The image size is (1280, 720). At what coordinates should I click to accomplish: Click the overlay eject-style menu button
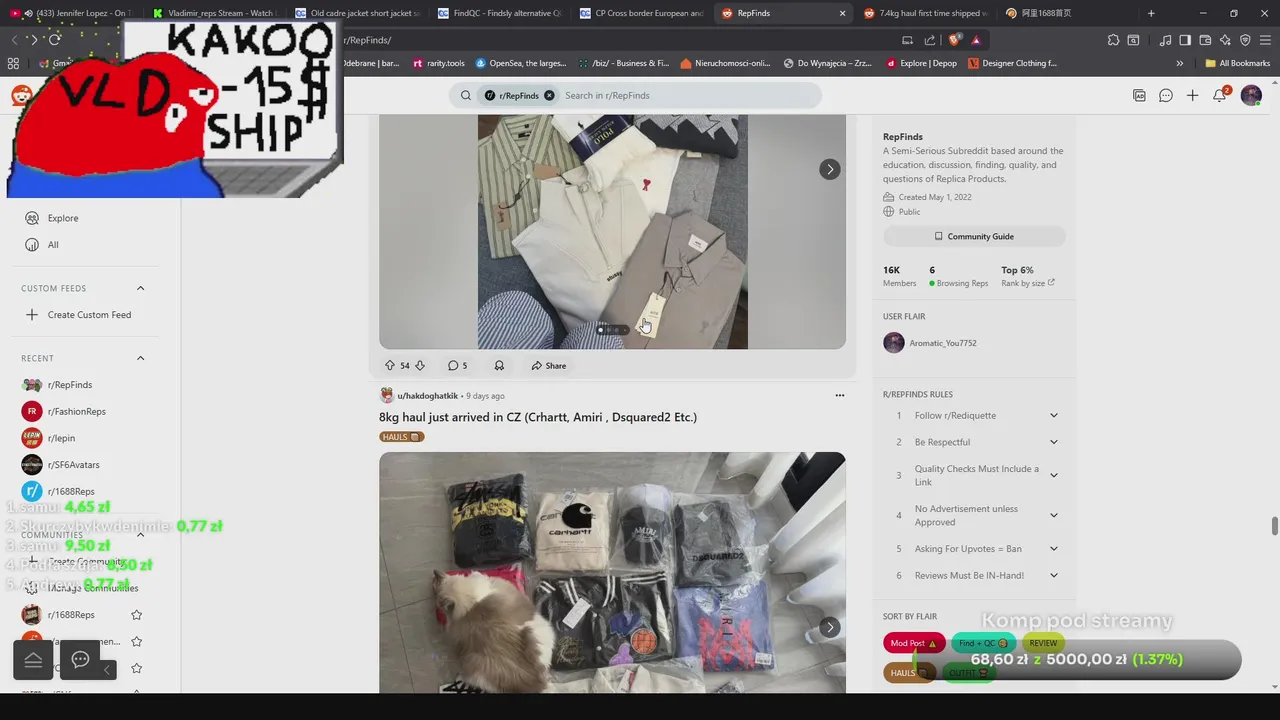[33, 659]
